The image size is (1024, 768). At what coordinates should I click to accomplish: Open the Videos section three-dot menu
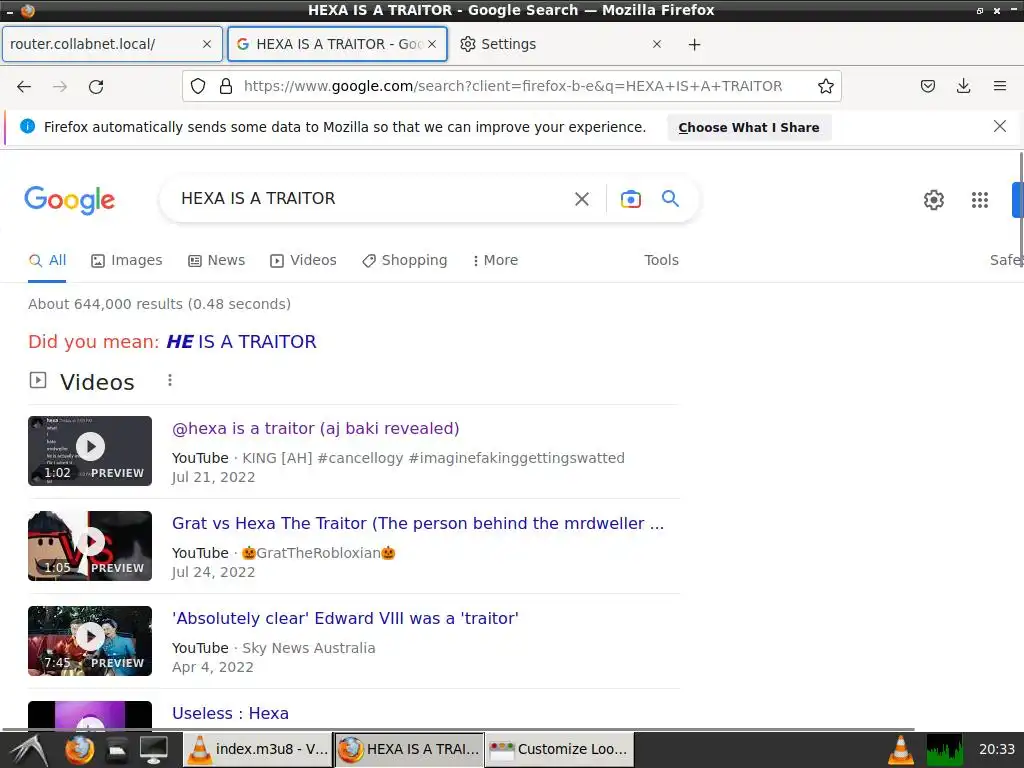(170, 380)
